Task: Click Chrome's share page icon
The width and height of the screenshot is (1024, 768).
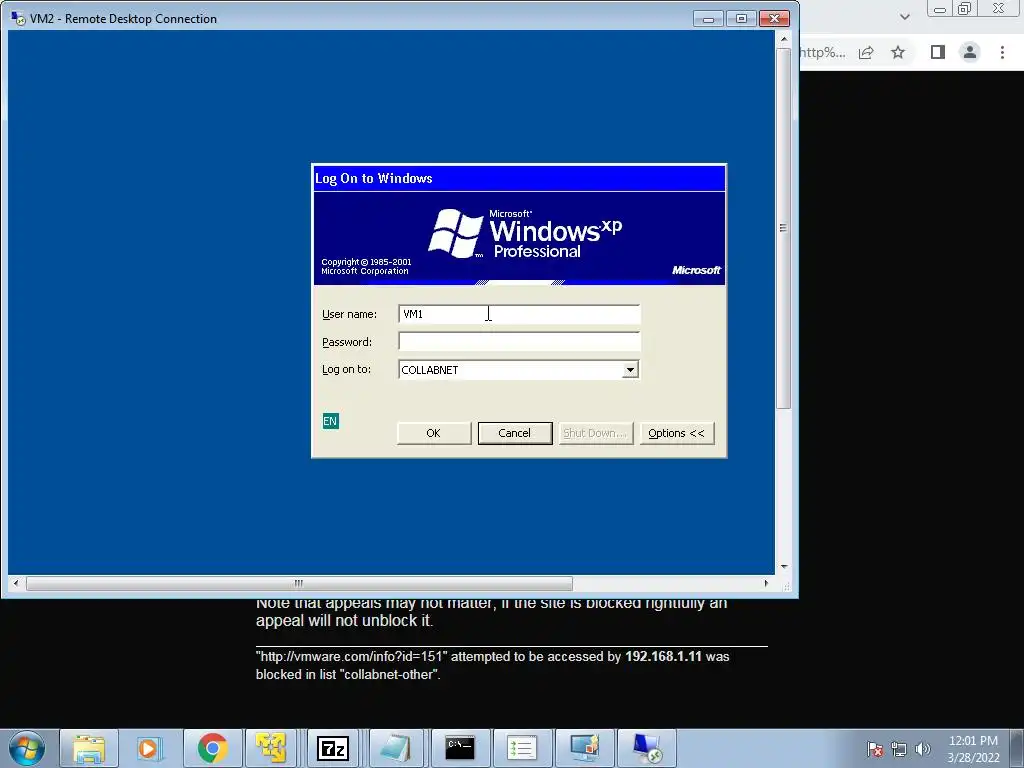Action: (x=866, y=52)
